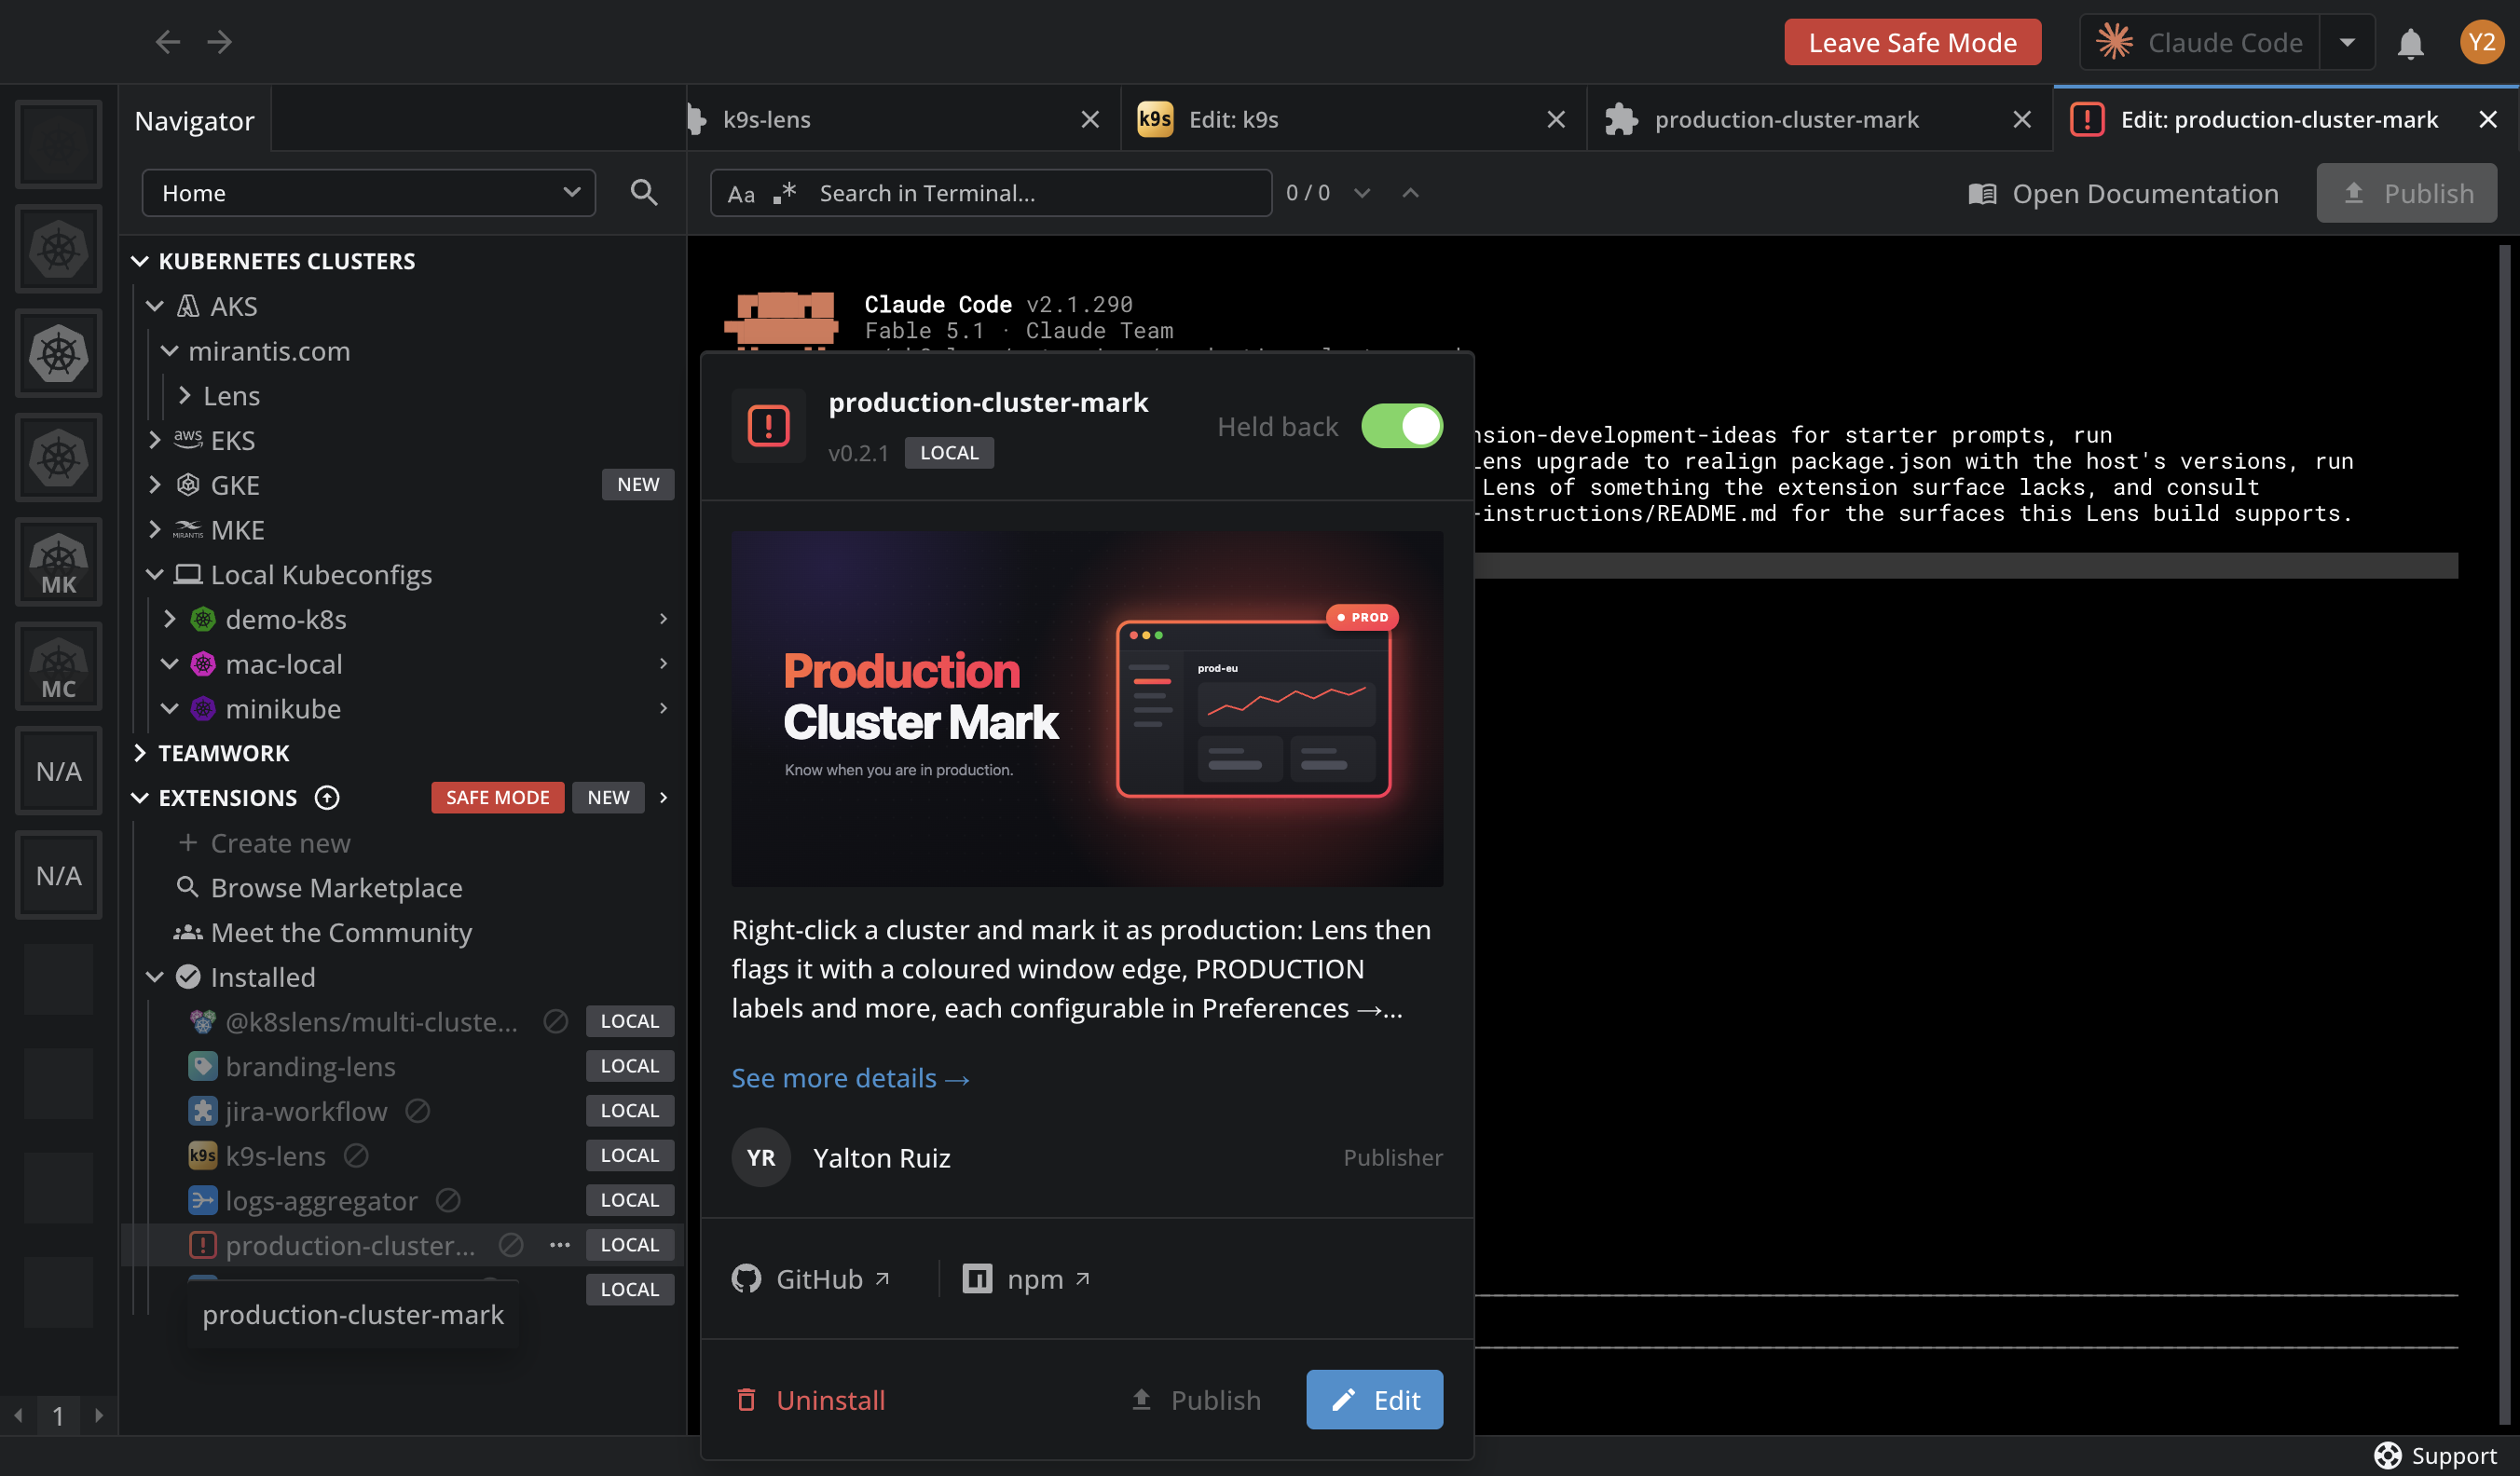Select Browse Marketplace in Extensions
This screenshot has width=2520, height=1476.
336,888
